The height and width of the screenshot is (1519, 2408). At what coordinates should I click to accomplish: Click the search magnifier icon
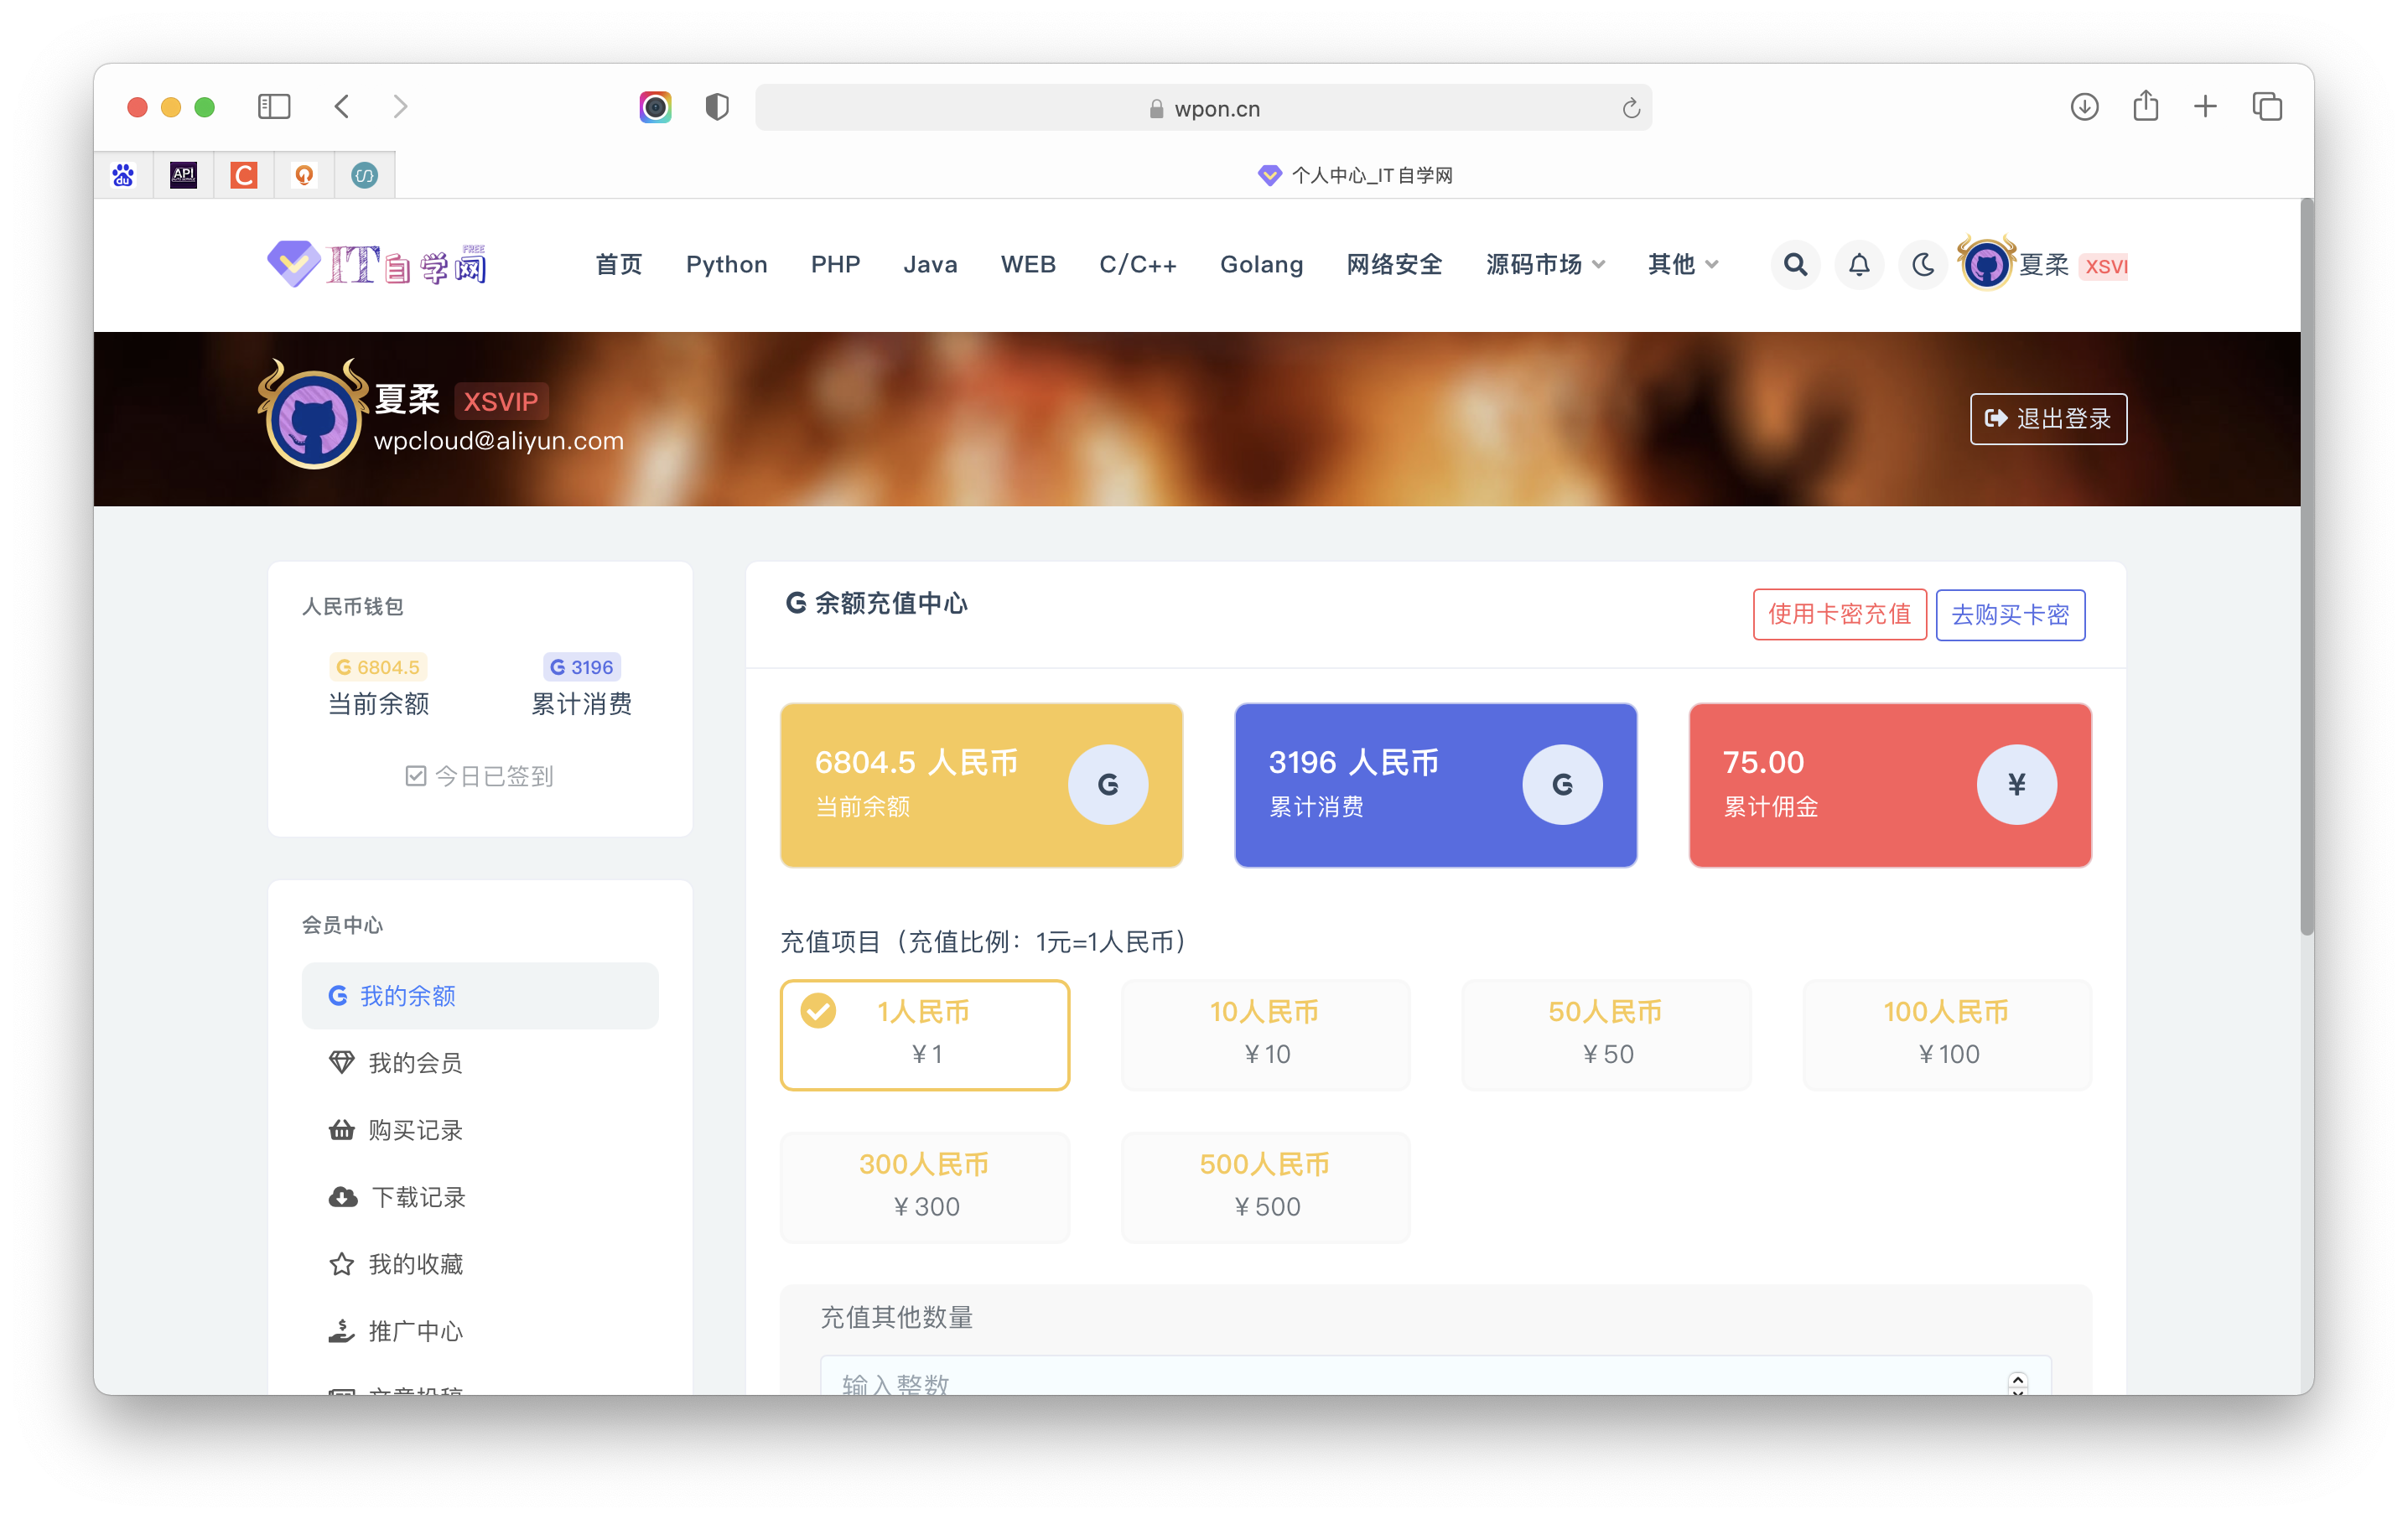coord(1795,265)
